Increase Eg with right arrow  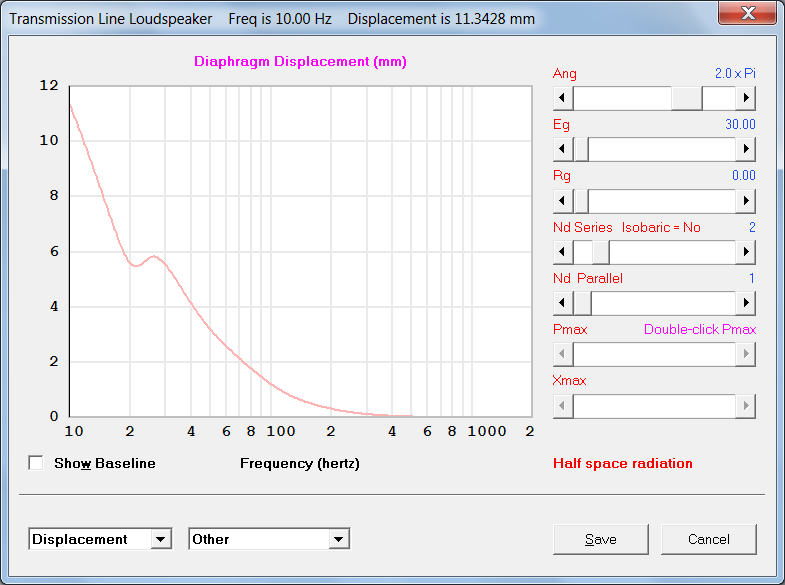745,149
